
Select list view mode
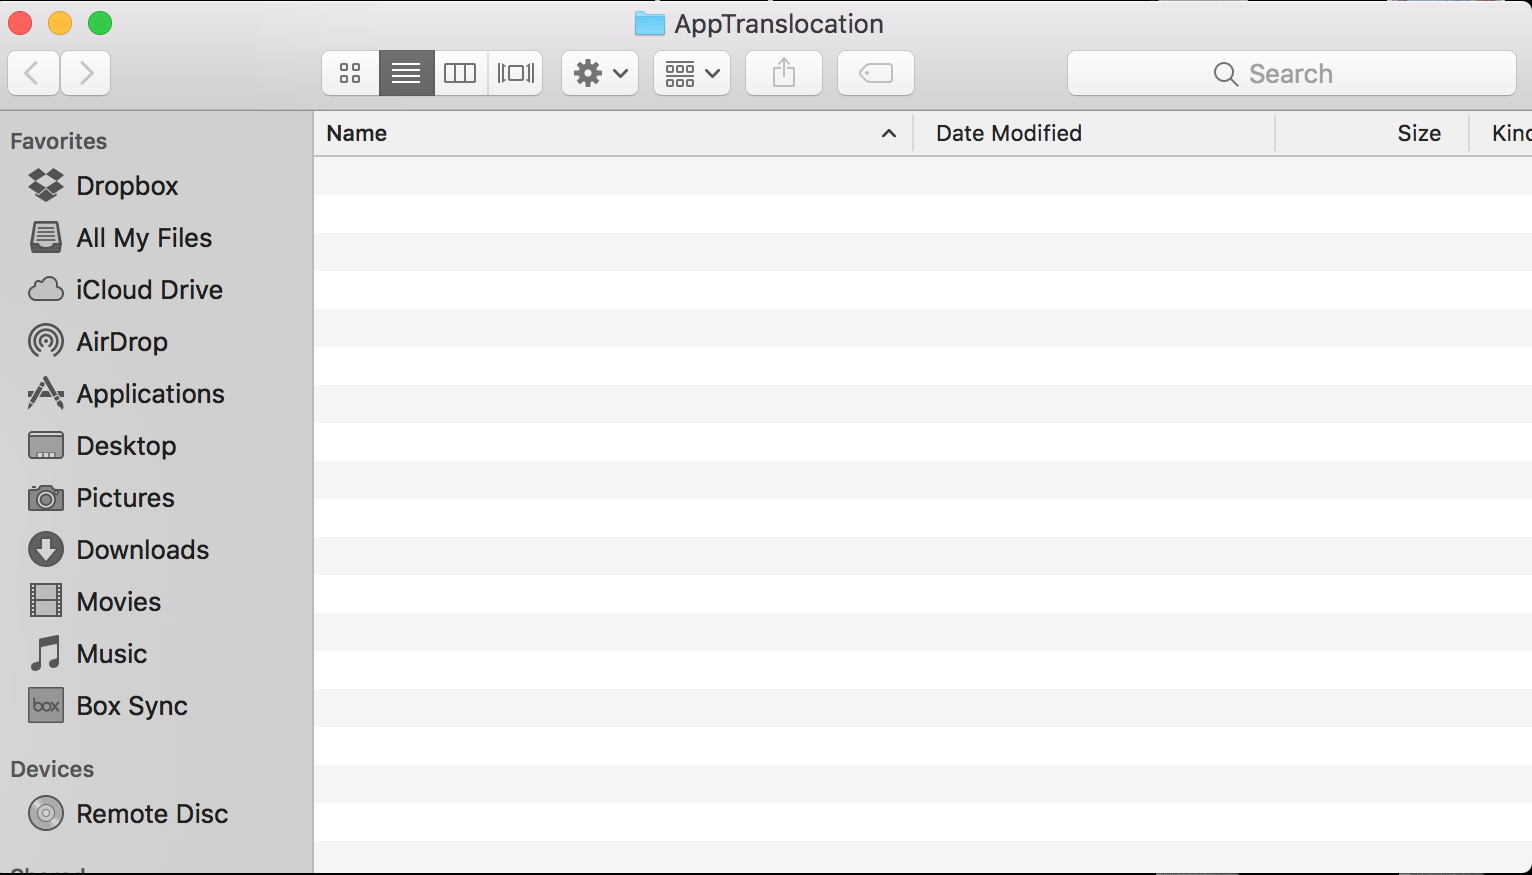tap(406, 73)
